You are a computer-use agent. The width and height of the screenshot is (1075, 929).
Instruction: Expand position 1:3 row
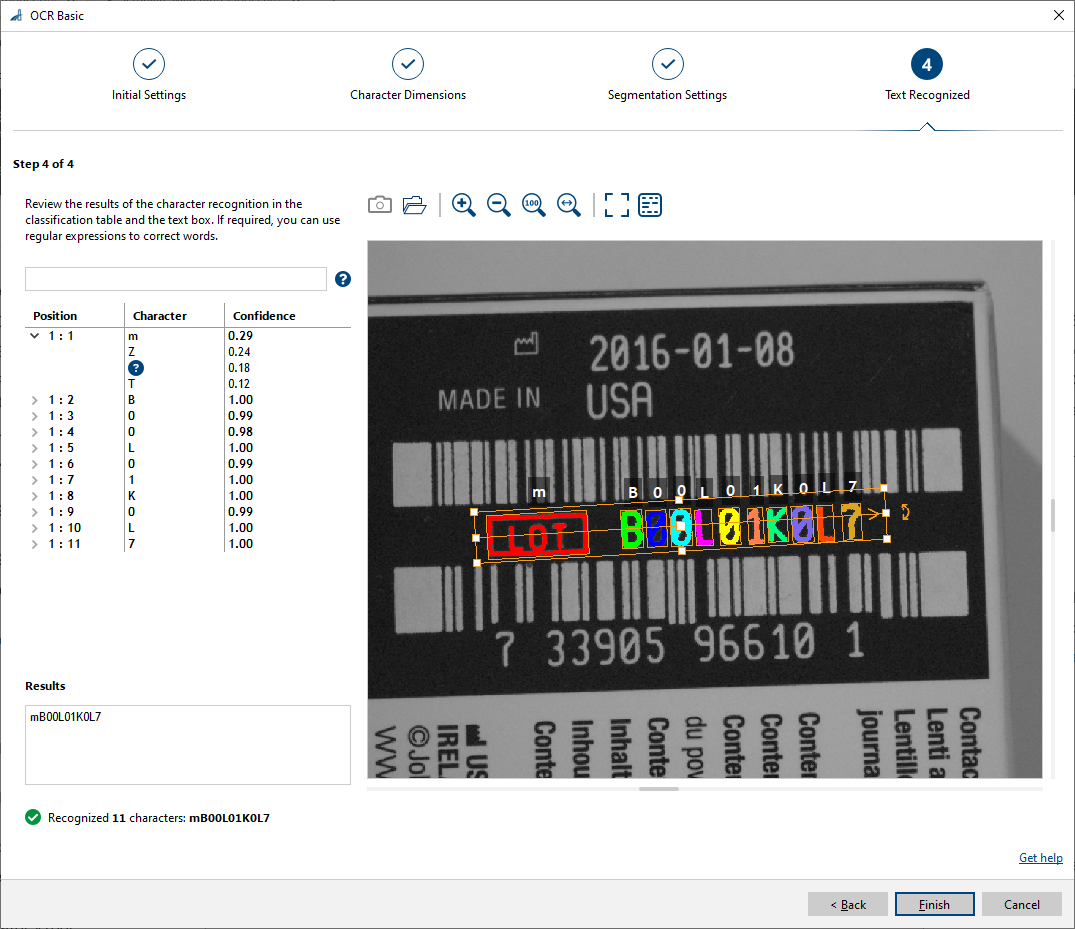pyautogui.click(x=34, y=416)
